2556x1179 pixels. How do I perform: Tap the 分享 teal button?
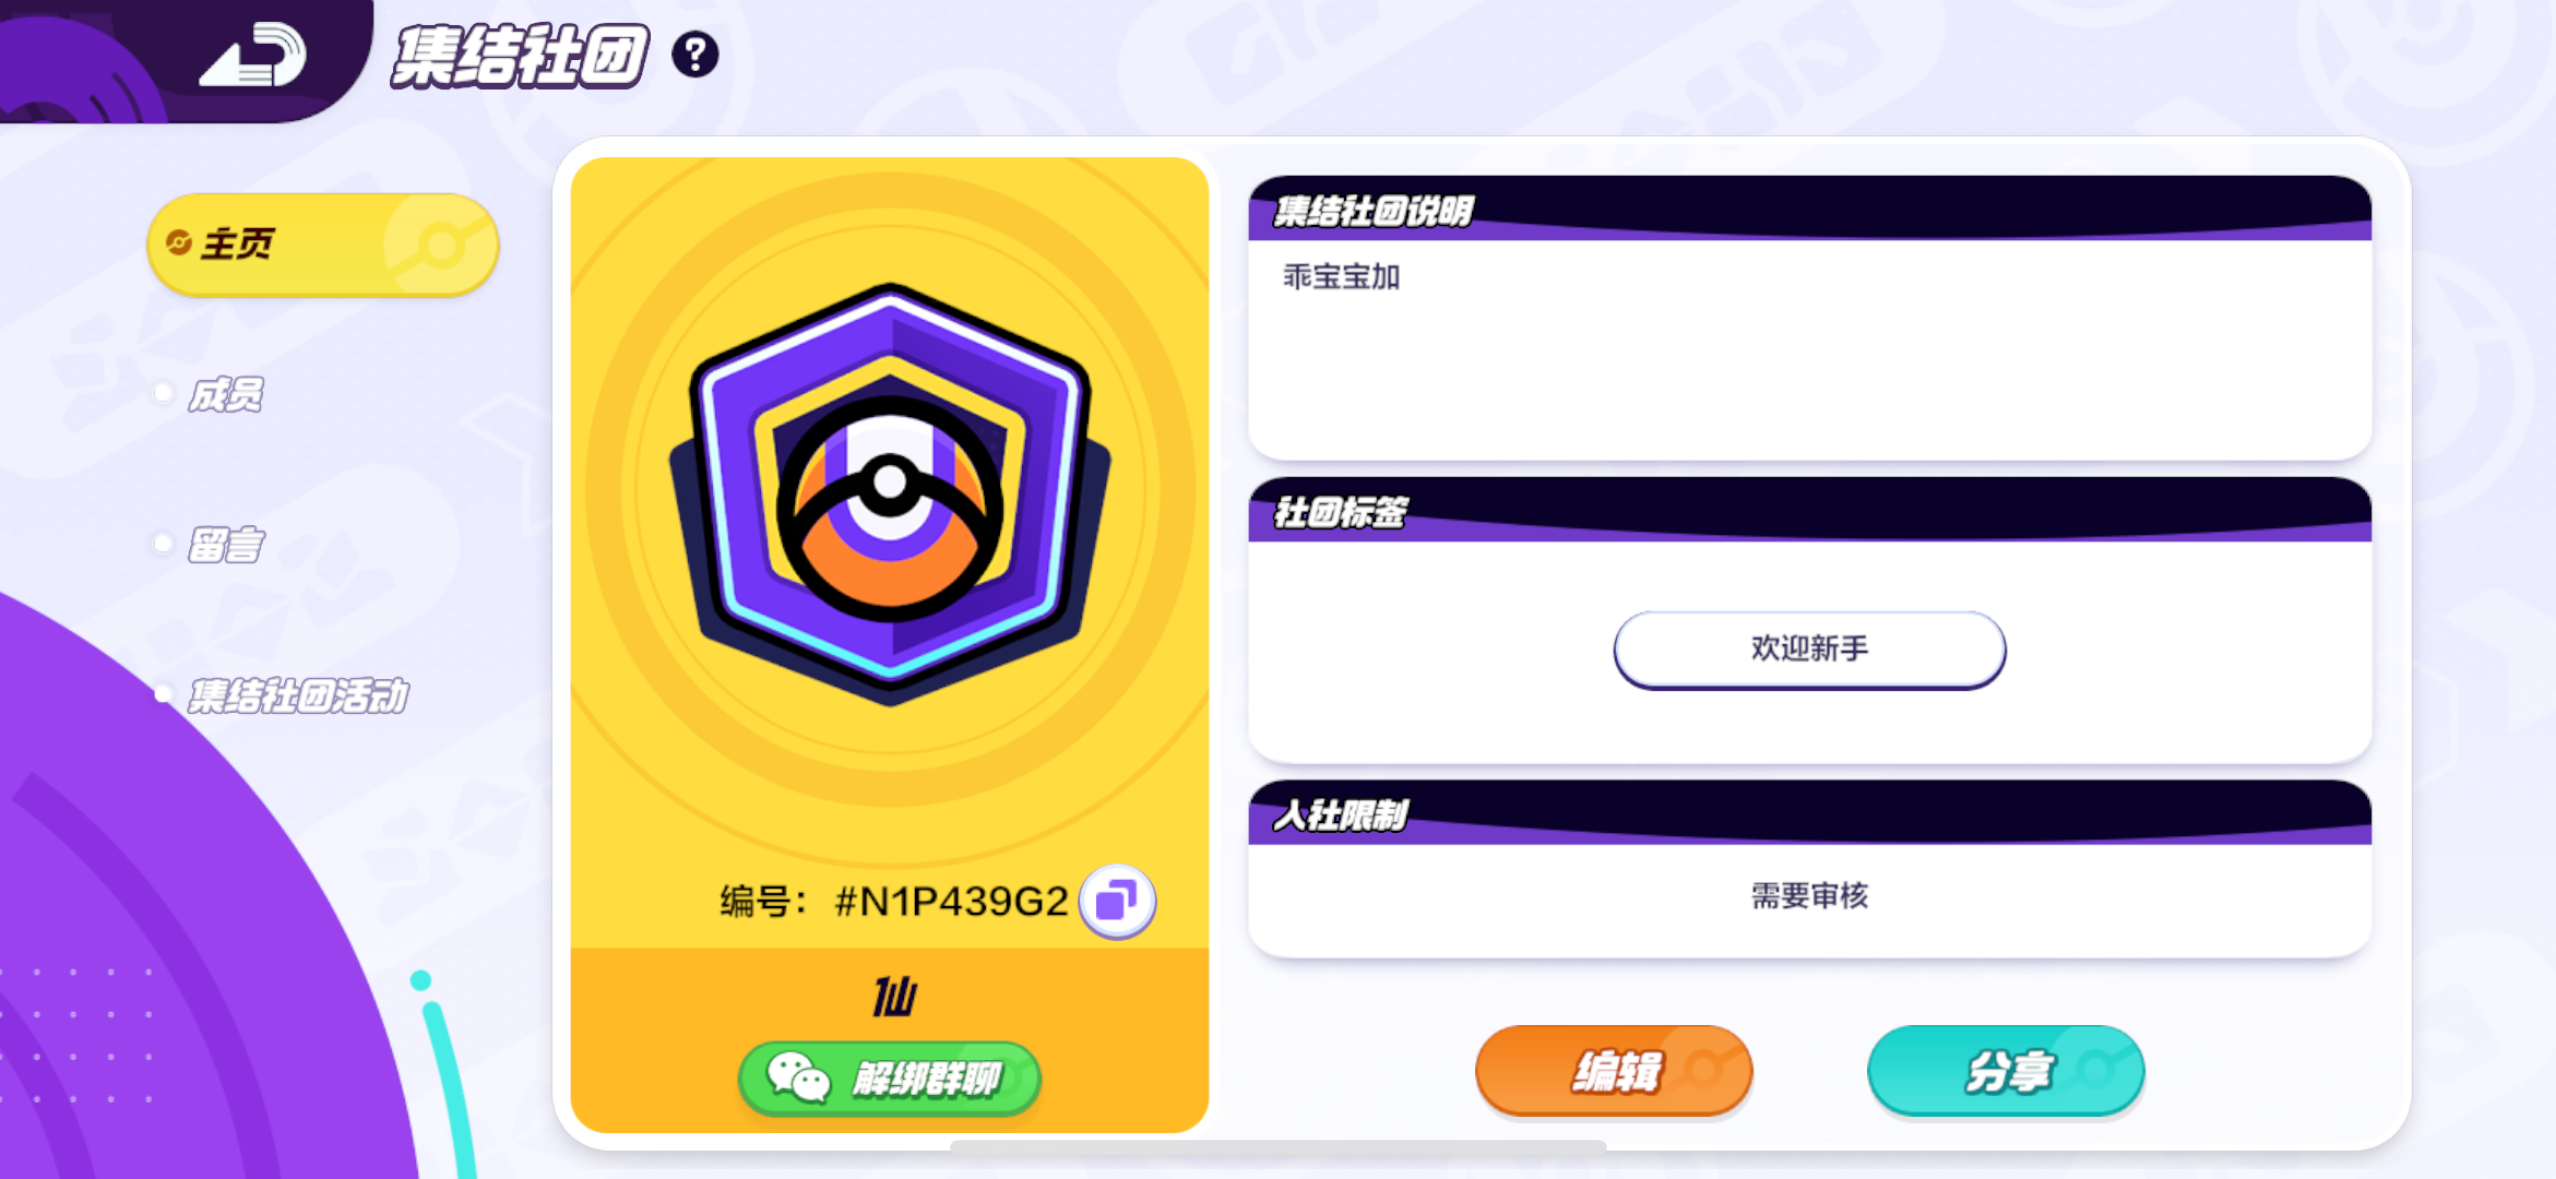pos(2006,1071)
